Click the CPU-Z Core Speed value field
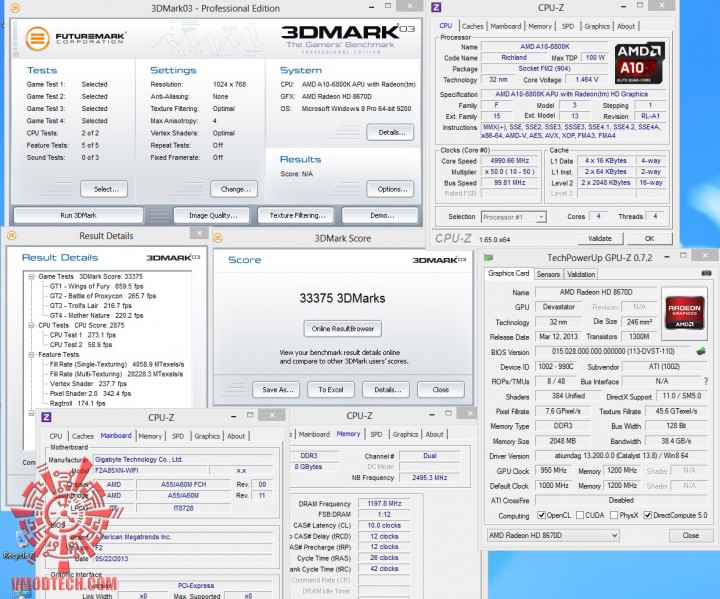This screenshot has width=720, height=599. (510, 161)
